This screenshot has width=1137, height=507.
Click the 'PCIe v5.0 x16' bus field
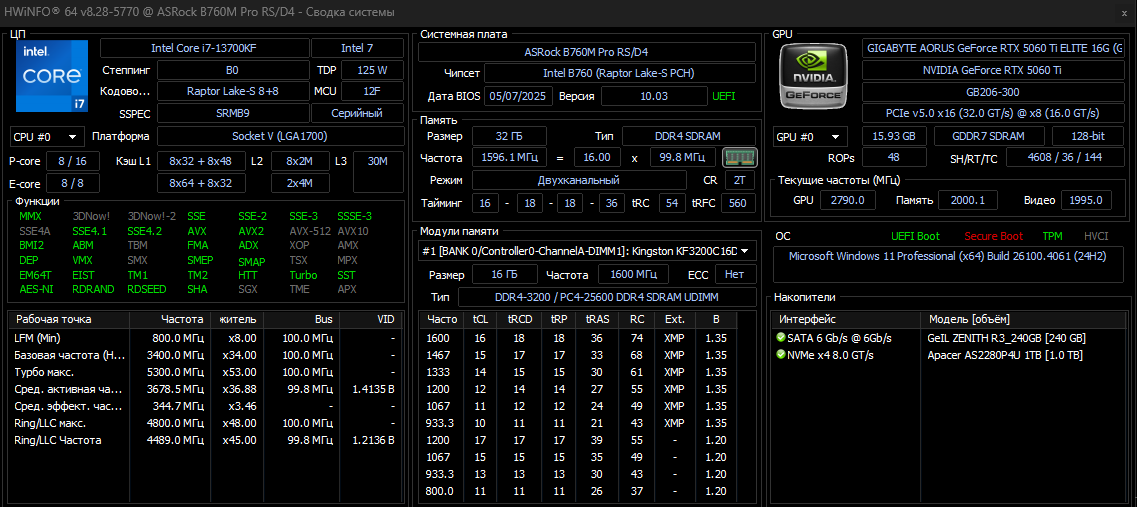[993, 113]
